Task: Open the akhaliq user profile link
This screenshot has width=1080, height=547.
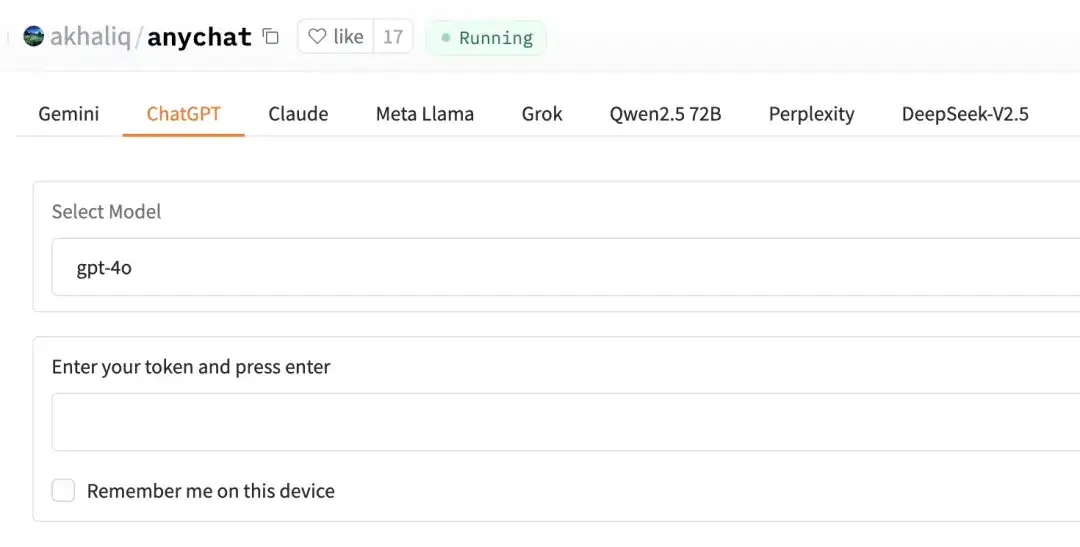Action: pos(92,37)
